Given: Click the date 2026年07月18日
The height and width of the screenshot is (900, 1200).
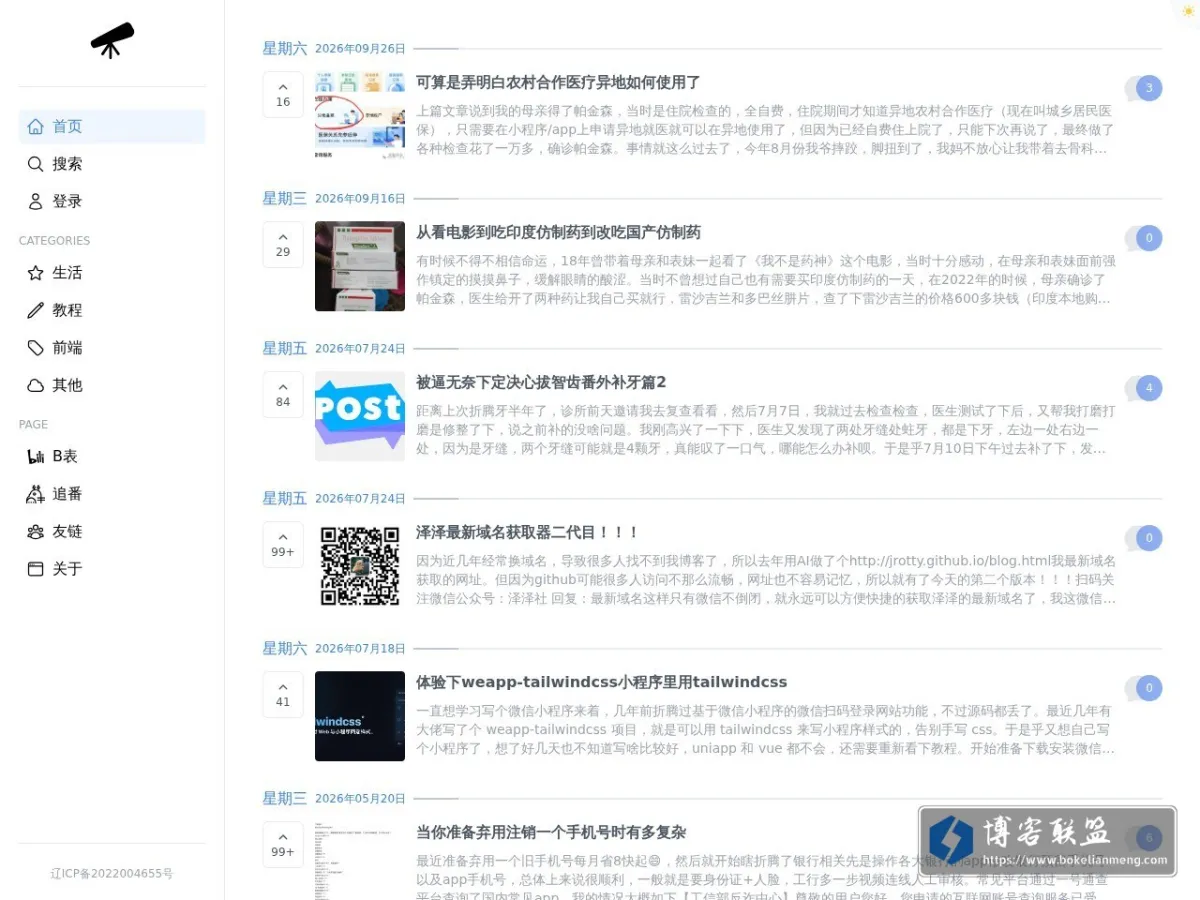Looking at the screenshot, I should click(x=360, y=648).
